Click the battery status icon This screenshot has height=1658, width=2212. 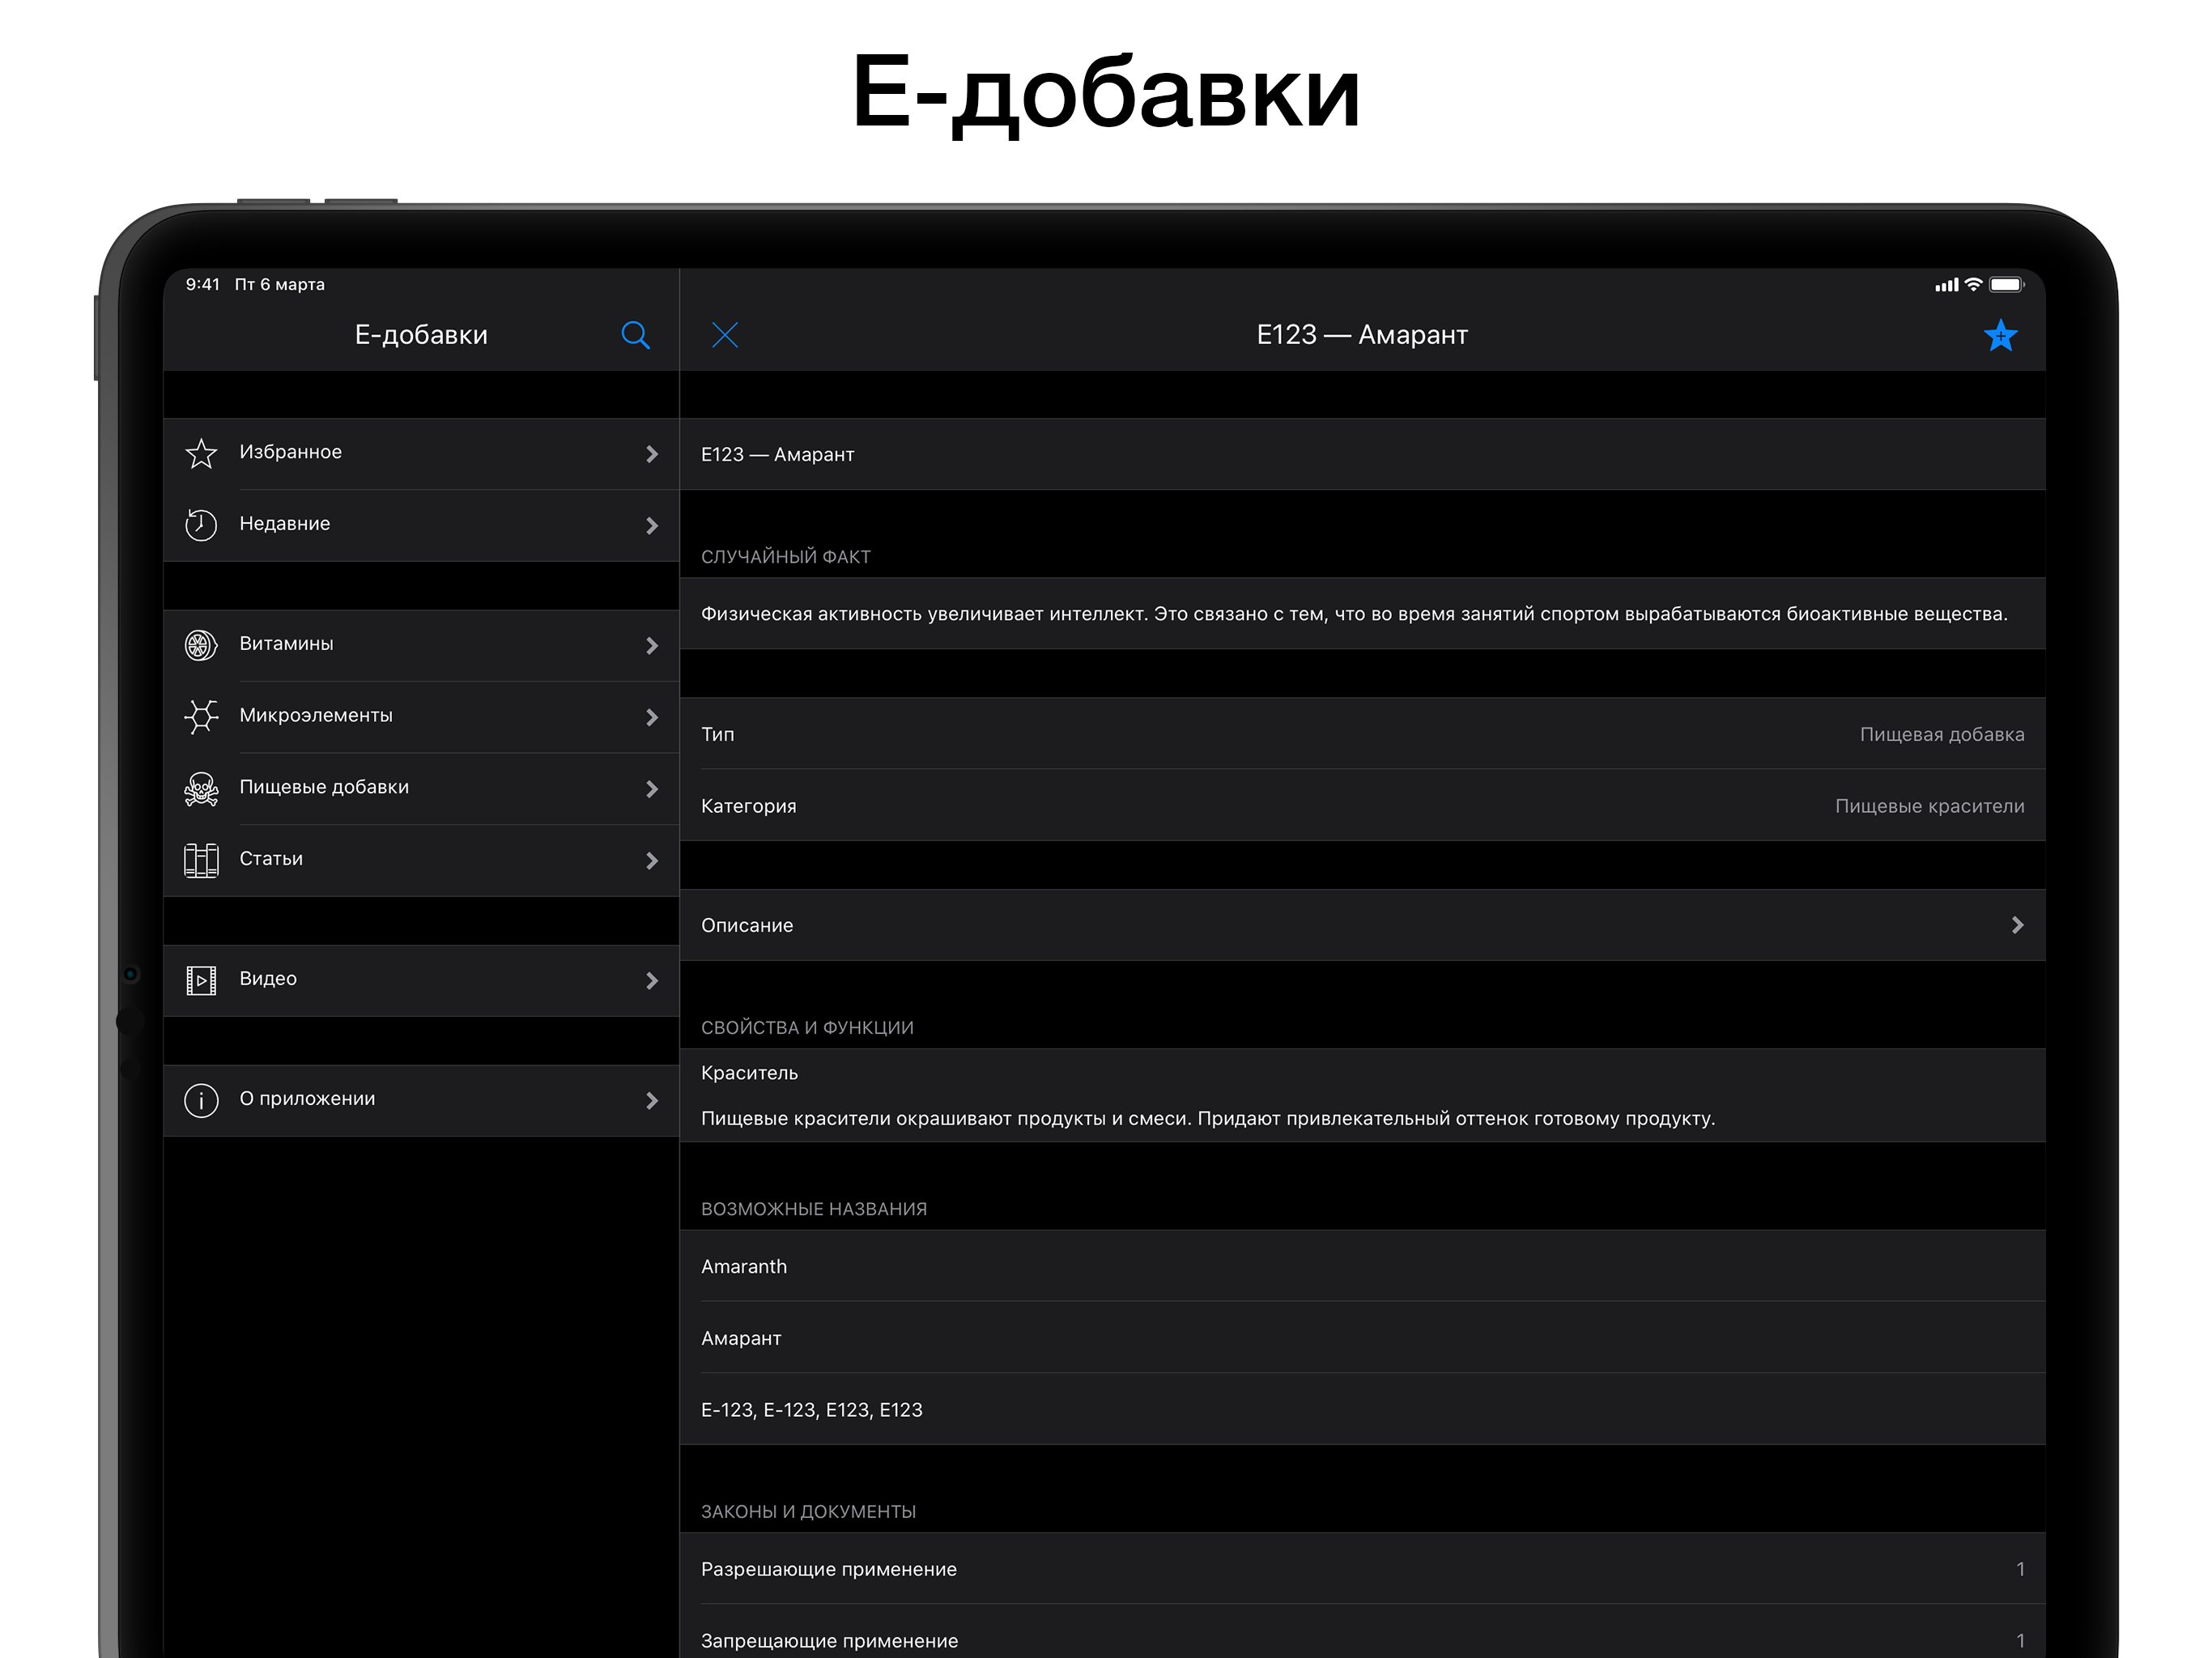(x=2006, y=285)
